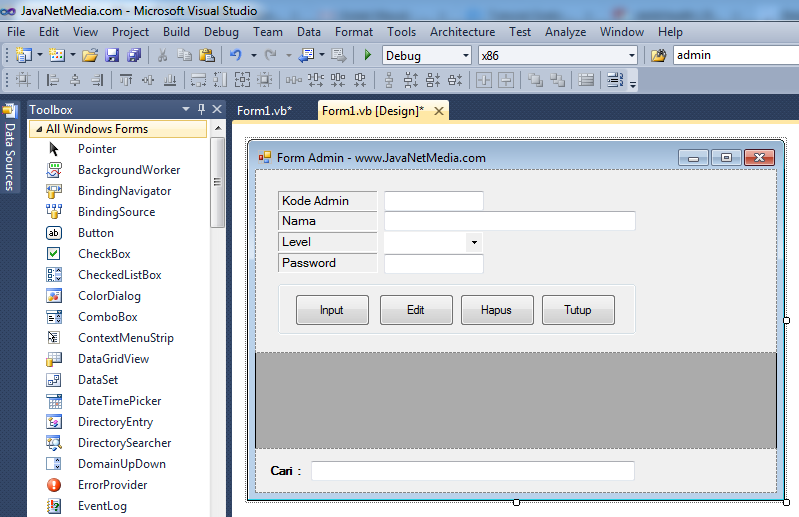Click the Align Centers layout icon
Screen dimensions: 799x517
[x=75, y=80]
